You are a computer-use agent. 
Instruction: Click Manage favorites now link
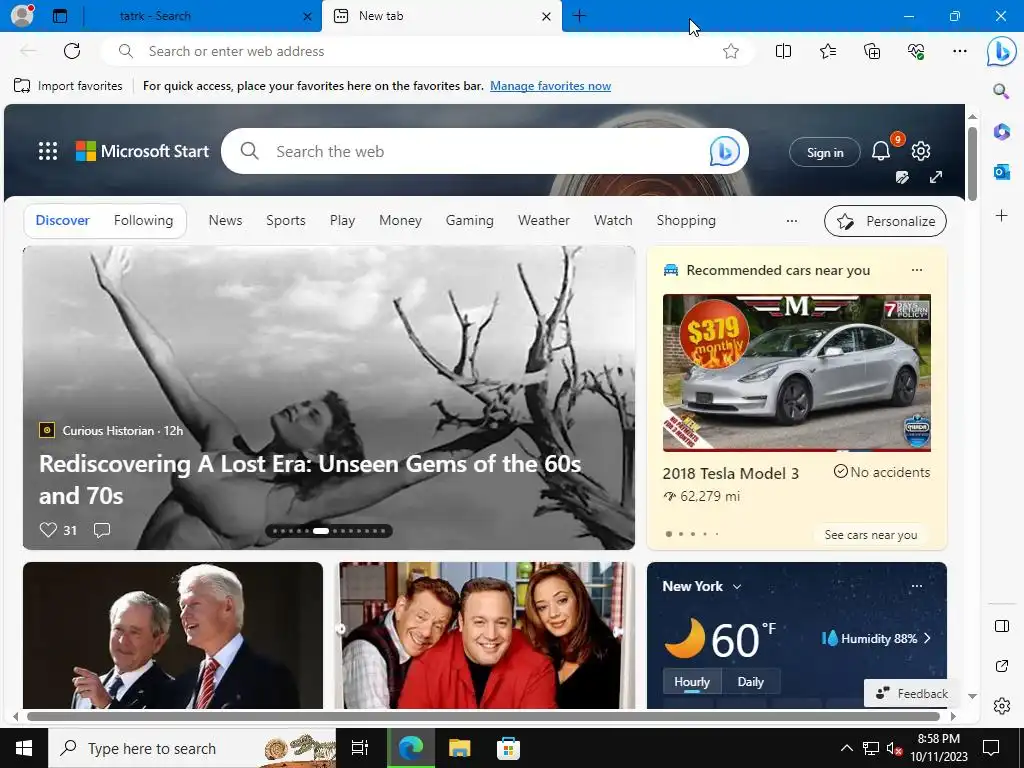550,86
